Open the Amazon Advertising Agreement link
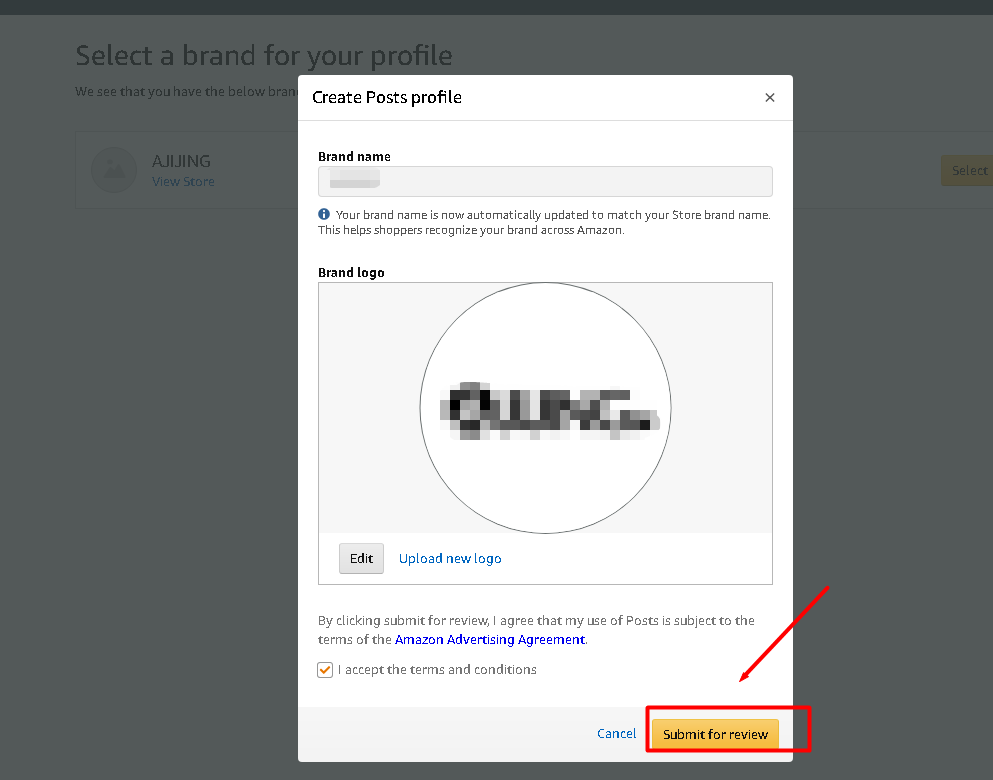993x780 pixels. click(490, 640)
